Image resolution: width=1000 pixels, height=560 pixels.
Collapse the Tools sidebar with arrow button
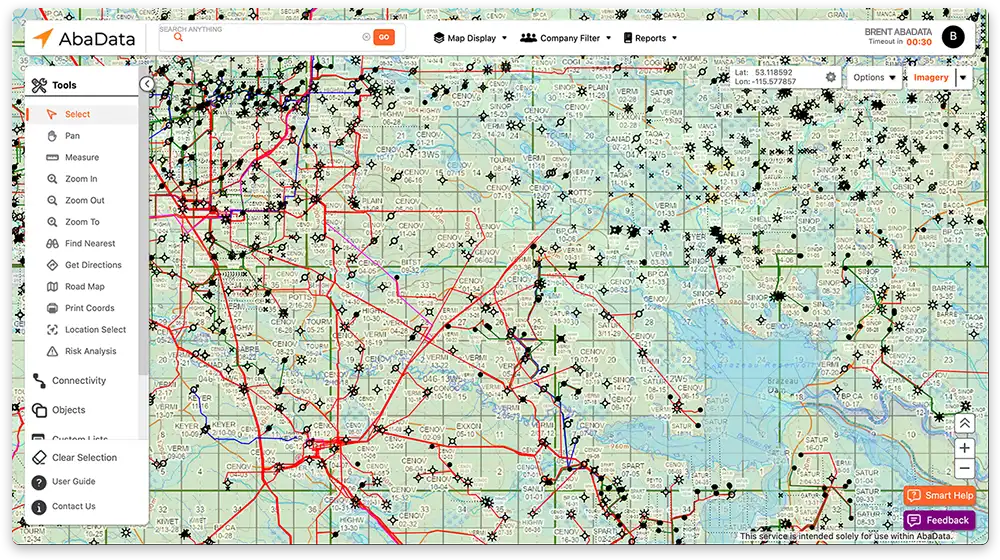tap(147, 85)
